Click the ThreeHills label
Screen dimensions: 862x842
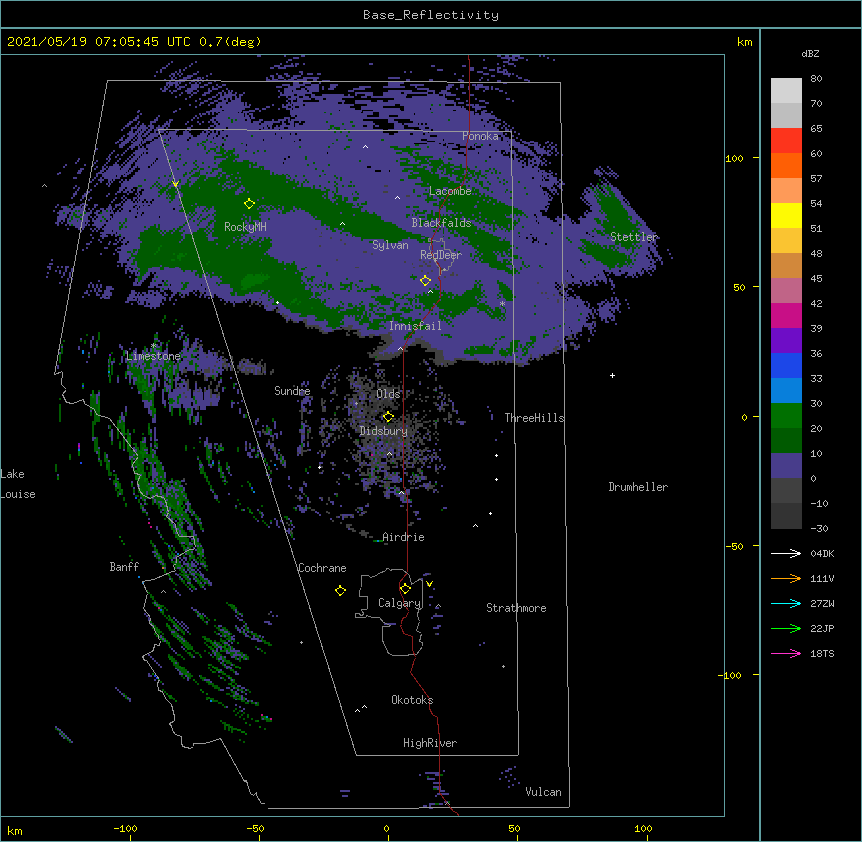click(534, 418)
